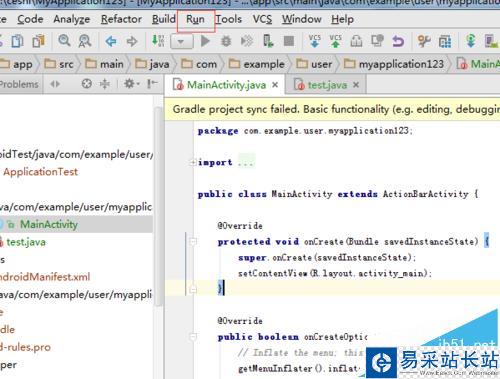Click the Stop square icon
This screenshot has height=379, width=500.
point(289,41)
